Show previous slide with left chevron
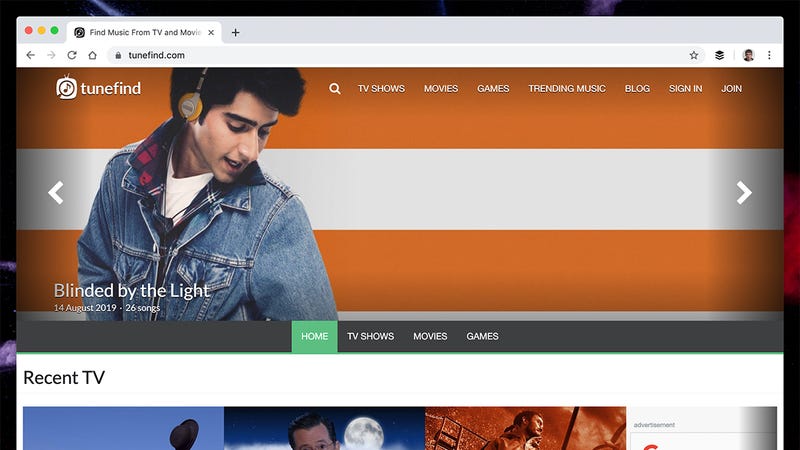The image size is (800, 450). [x=56, y=193]
